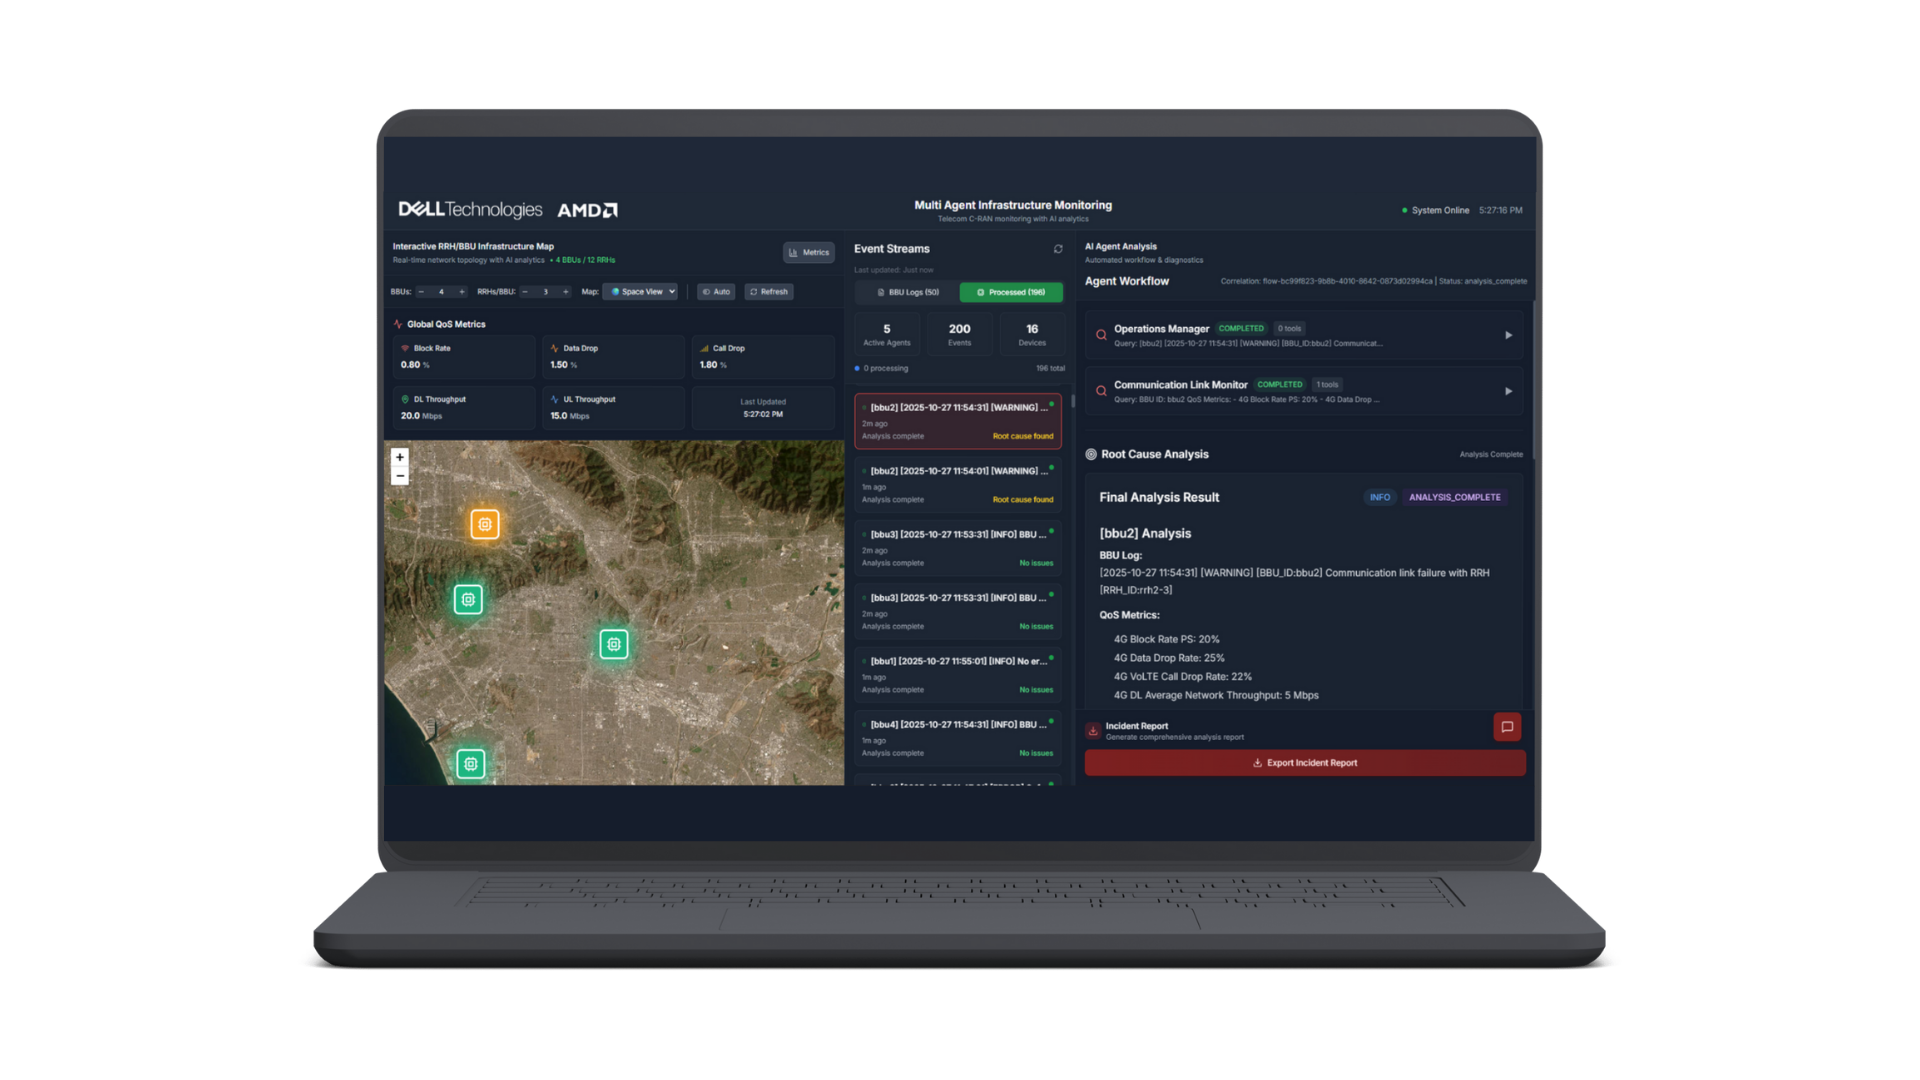Select the green BBU marker near the coastline
The image size is (1920, 1080).
tap(470, 763)
